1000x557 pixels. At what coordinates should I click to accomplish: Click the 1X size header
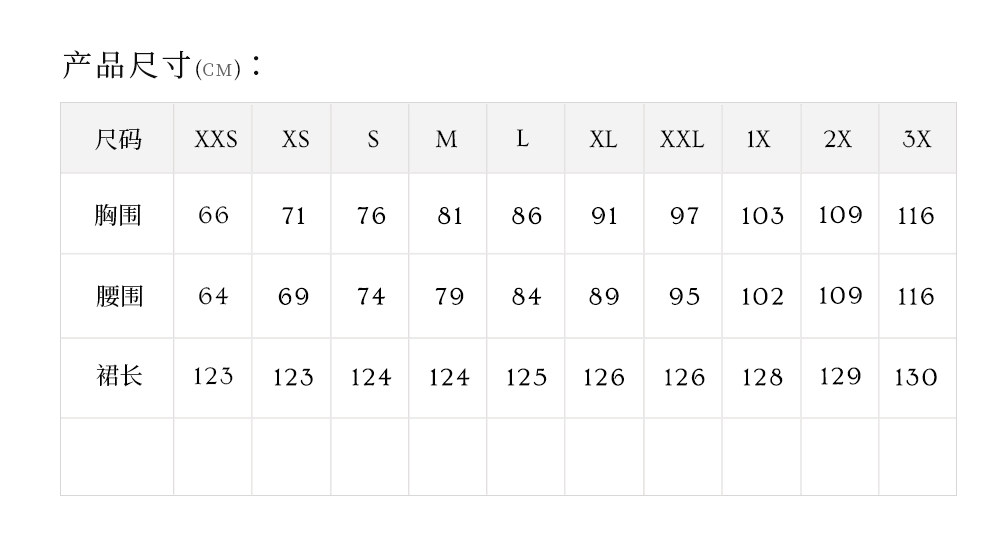(759, 139)
